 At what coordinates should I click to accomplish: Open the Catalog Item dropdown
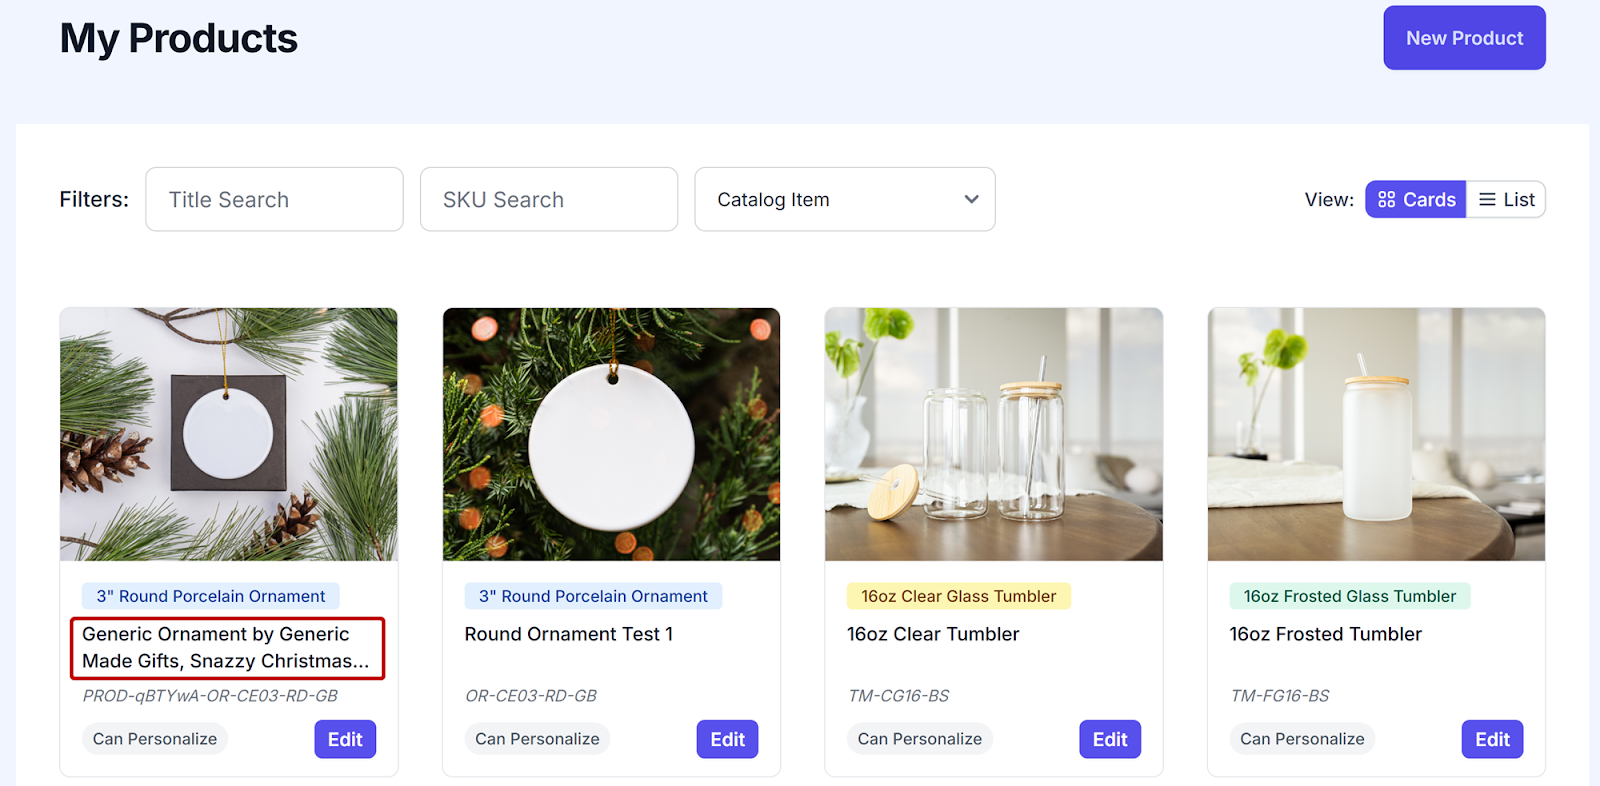click(x=845, y=200)
